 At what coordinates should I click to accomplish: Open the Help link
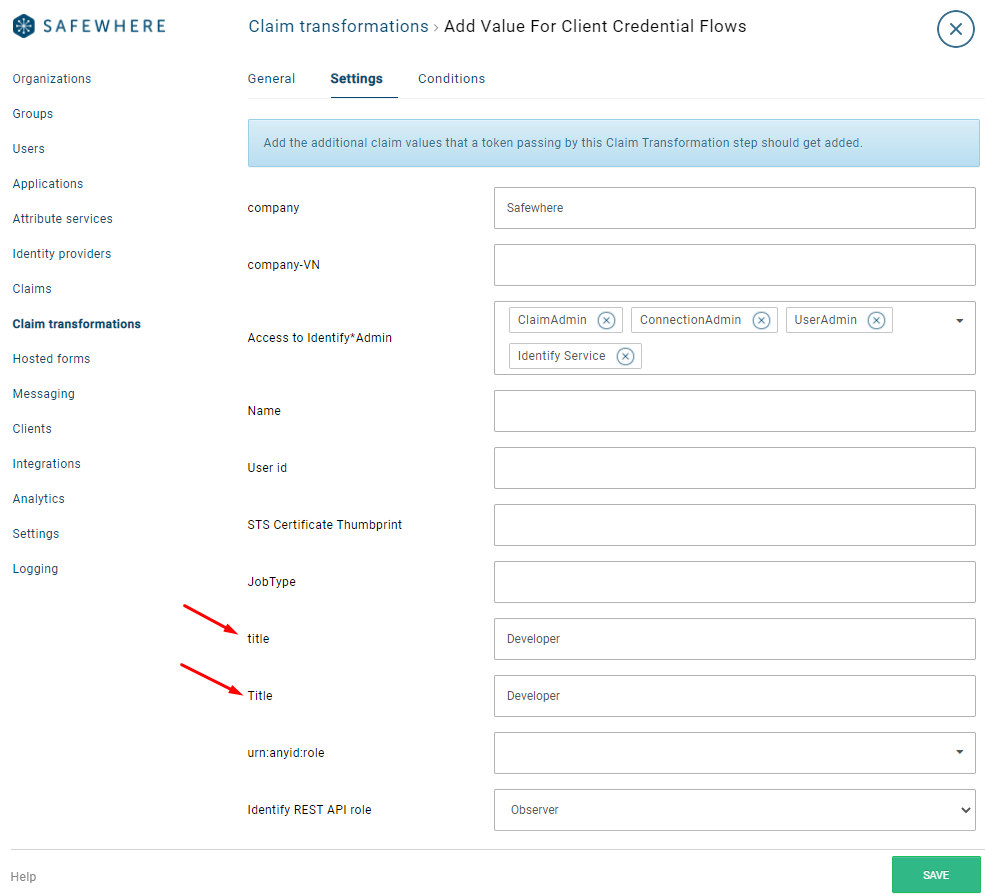23,877
